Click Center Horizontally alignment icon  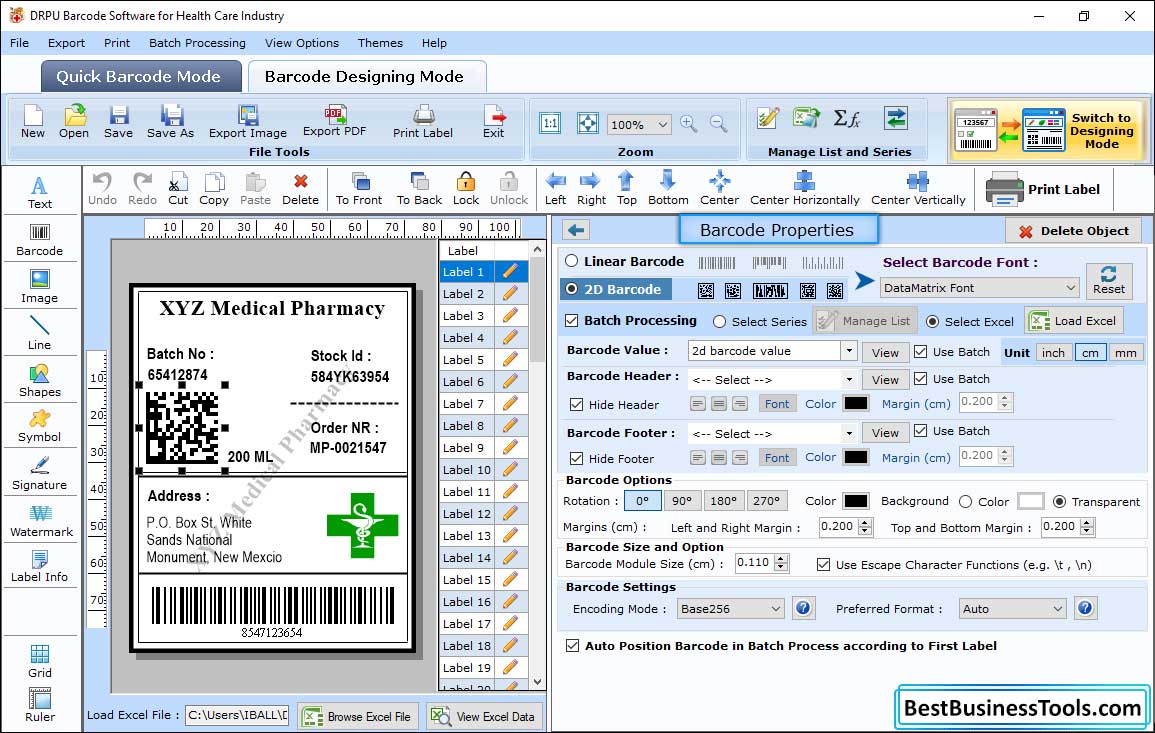[804, 189]
